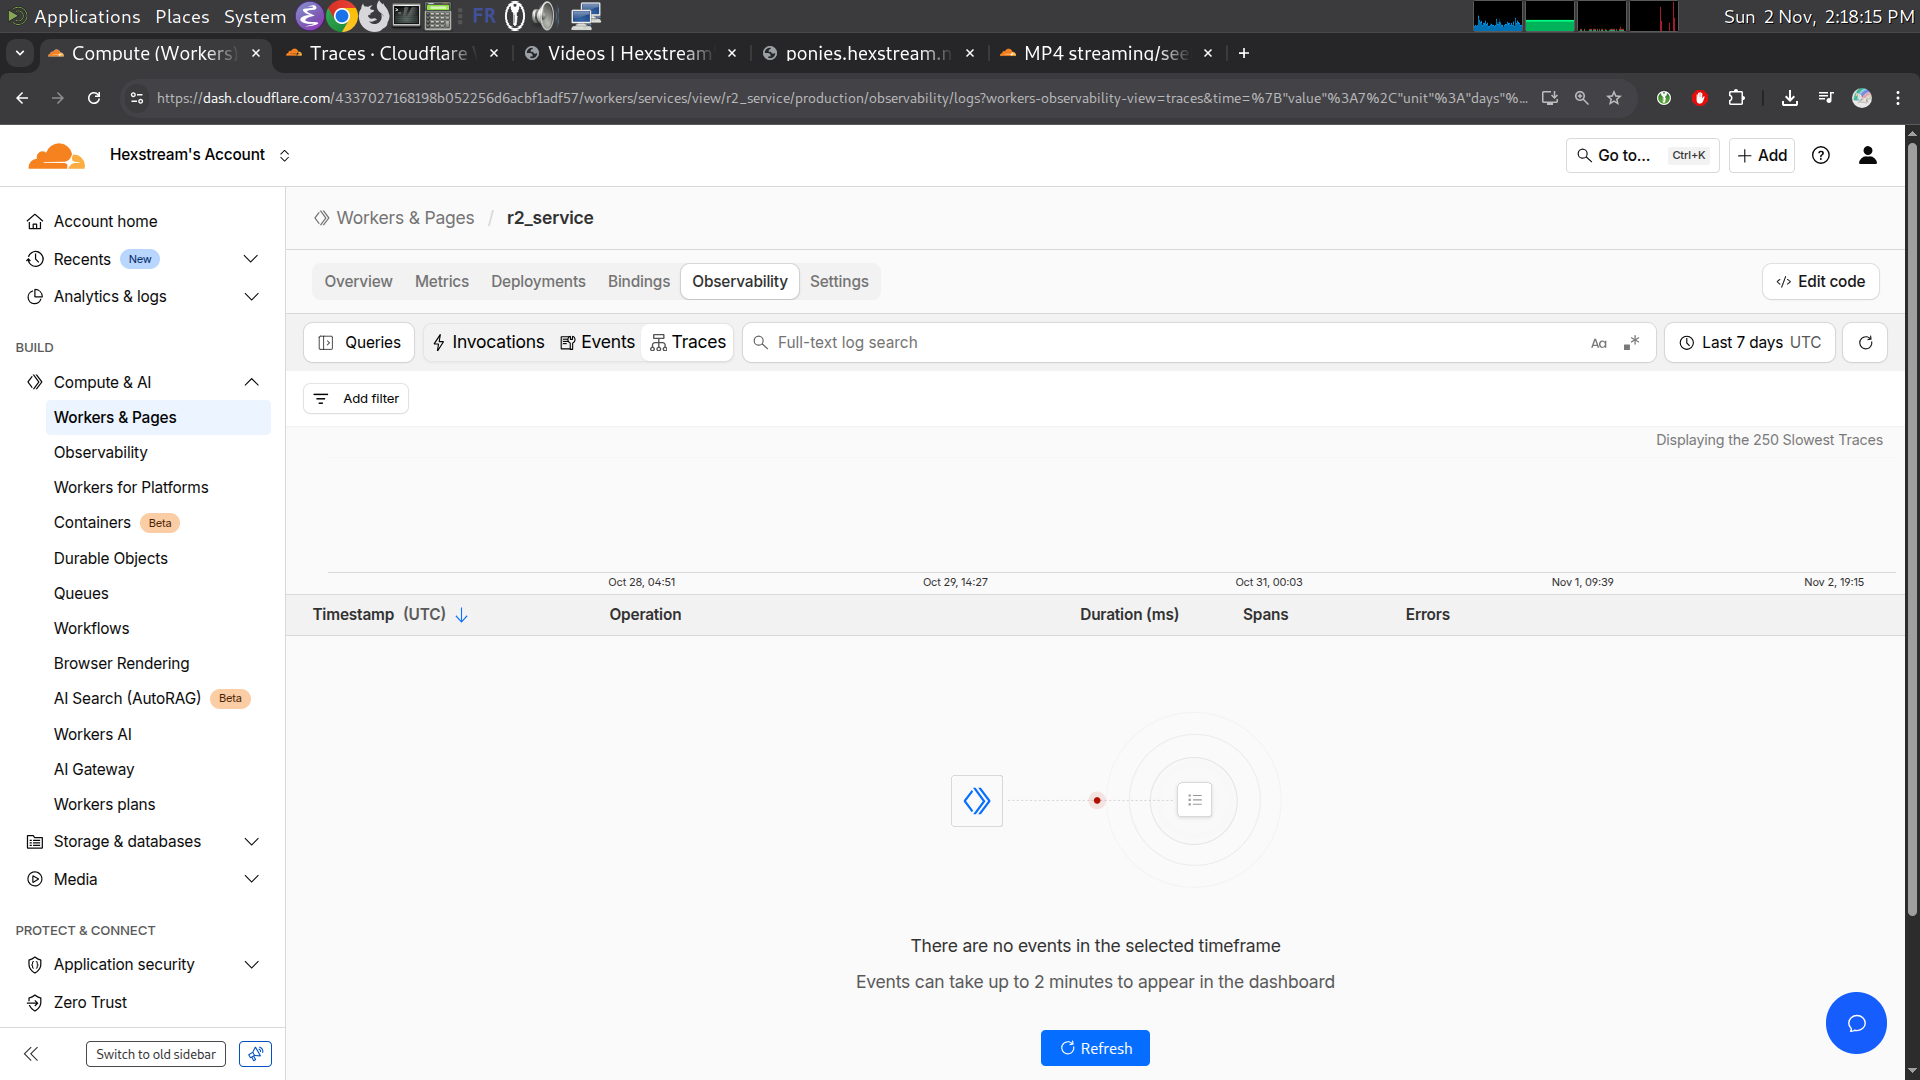This screenshot has height=1080, width=1920.
Task: Click the Edit code button
Action: 1820,282
